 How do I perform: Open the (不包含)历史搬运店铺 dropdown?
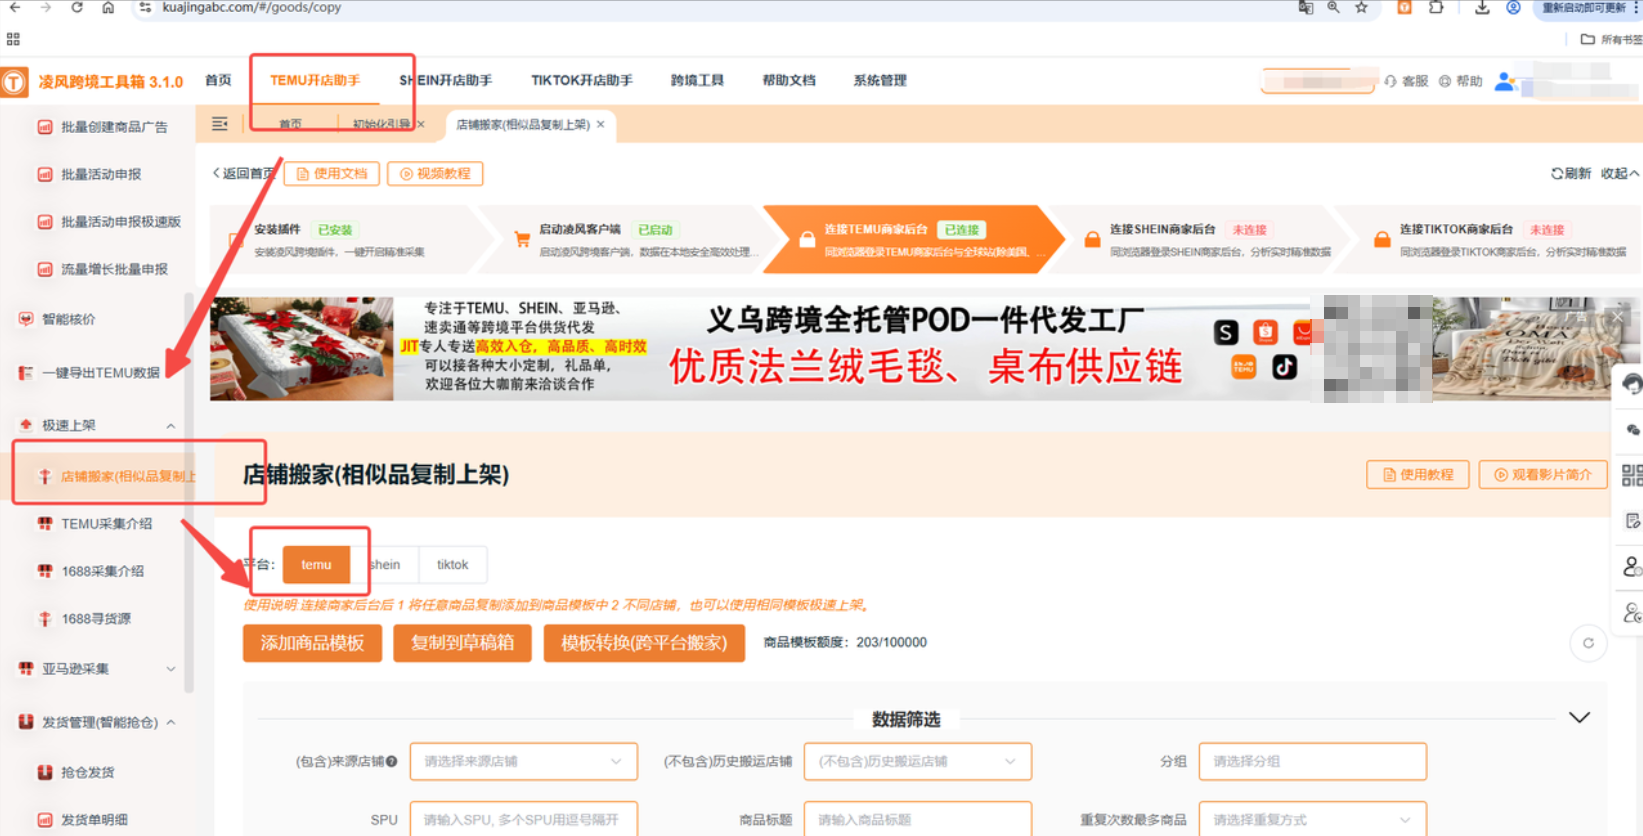(x=917, y=761)
